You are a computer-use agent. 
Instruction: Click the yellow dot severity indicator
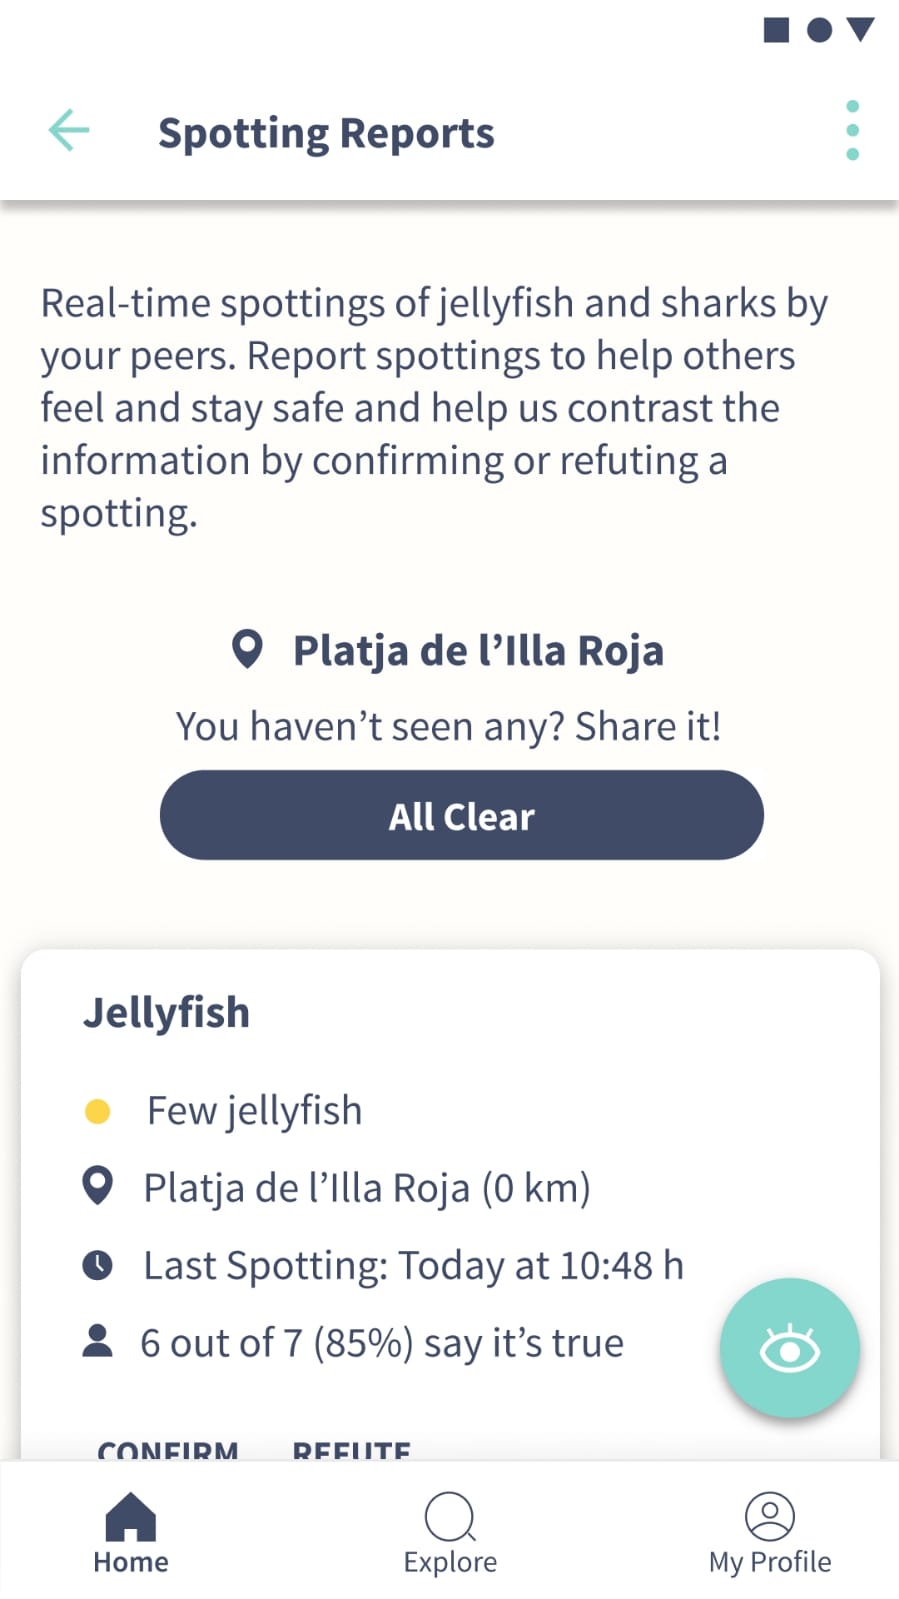[x=97, y=1111]
